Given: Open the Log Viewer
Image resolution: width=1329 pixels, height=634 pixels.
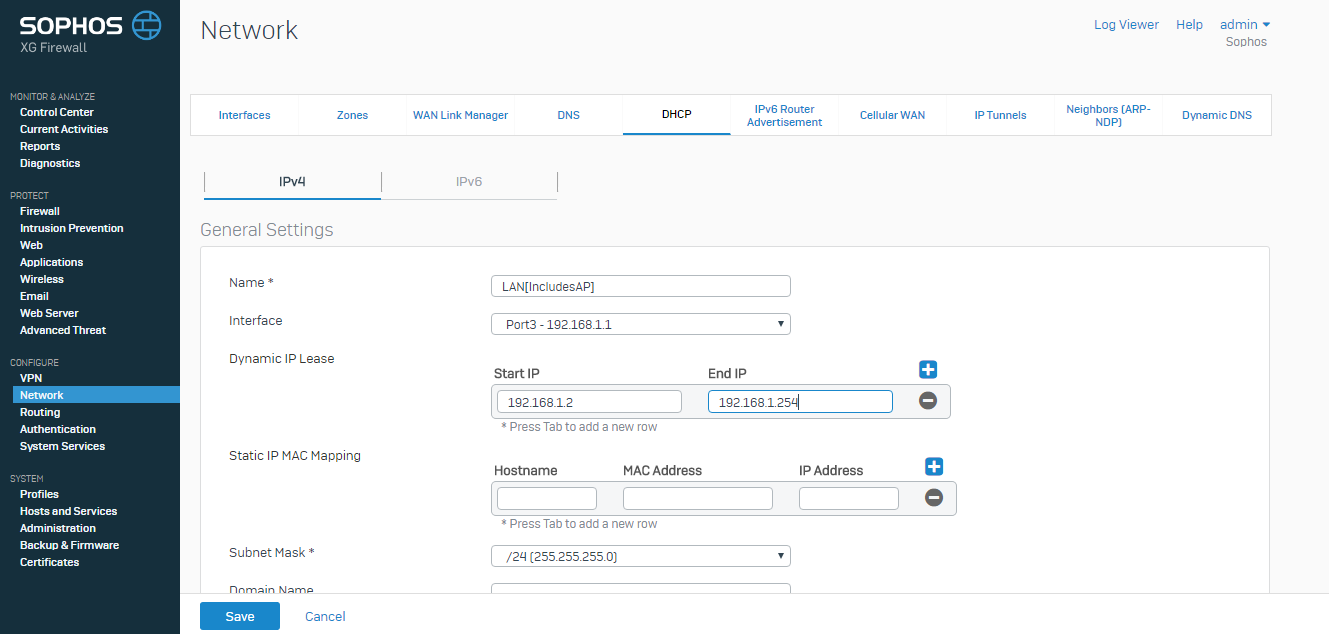Looking at the screenshot, I should tap(1126, 24).
